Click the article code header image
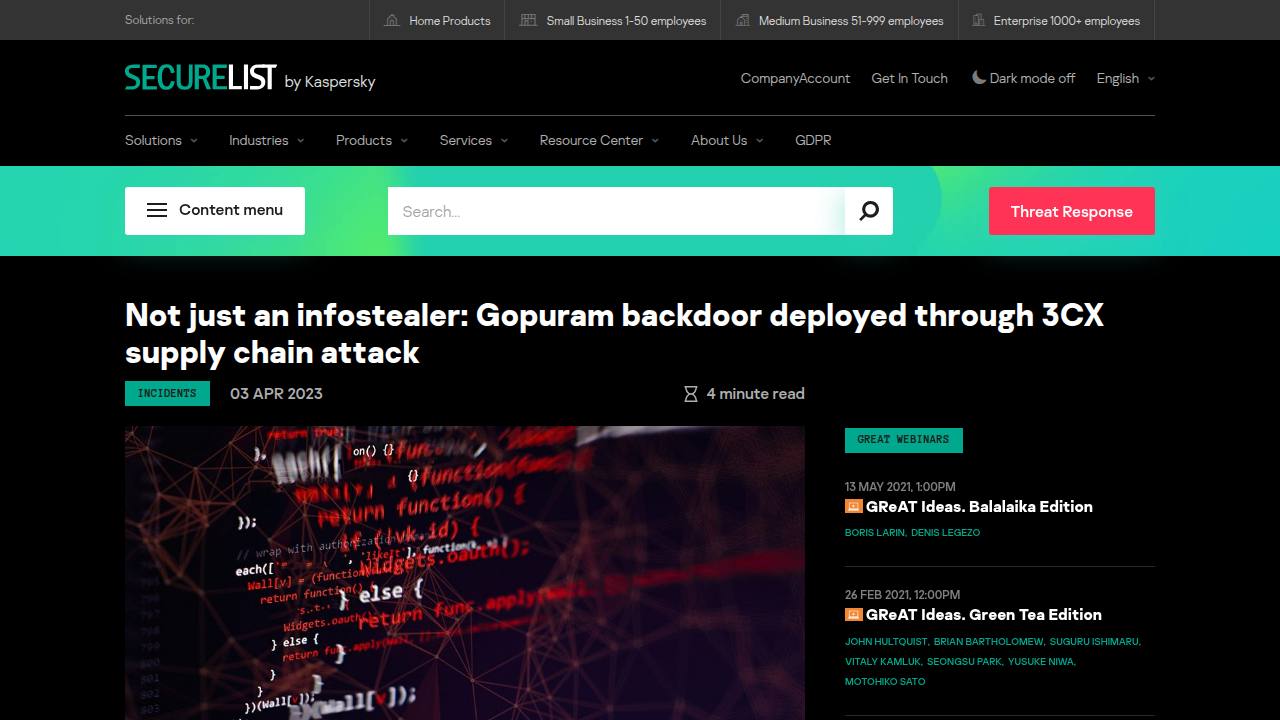 point(465,573)
